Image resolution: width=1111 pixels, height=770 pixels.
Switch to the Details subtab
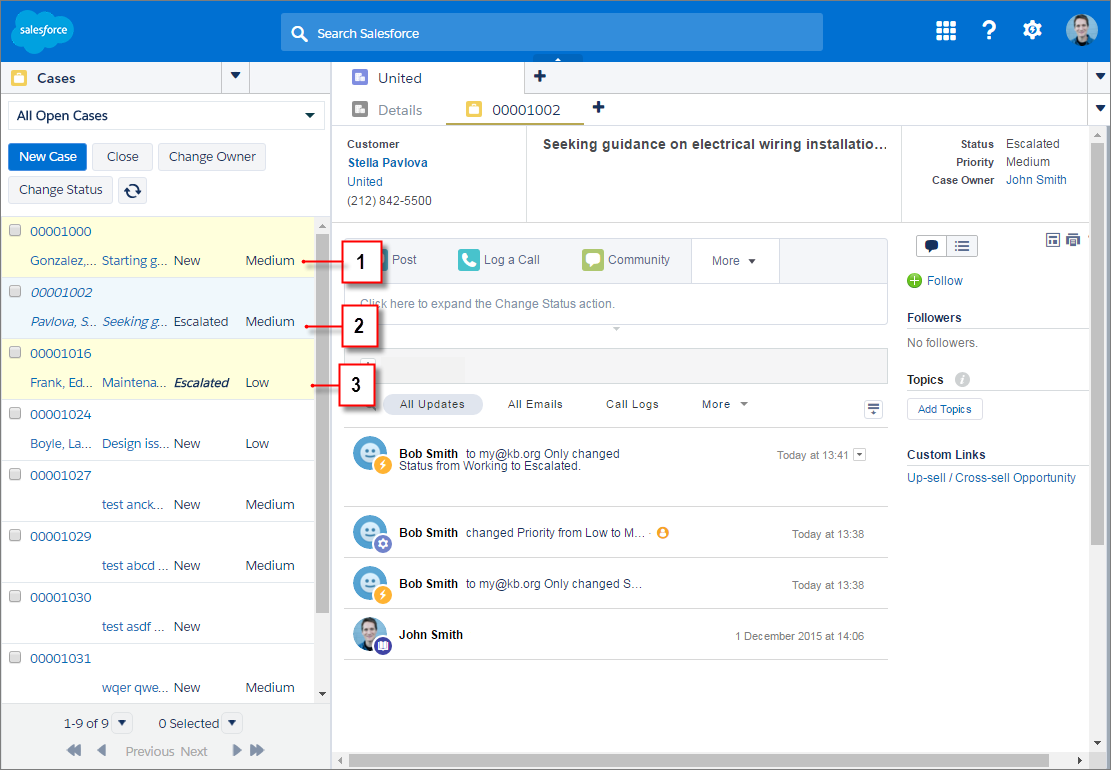pyautogui.click(x=387, y=110)
